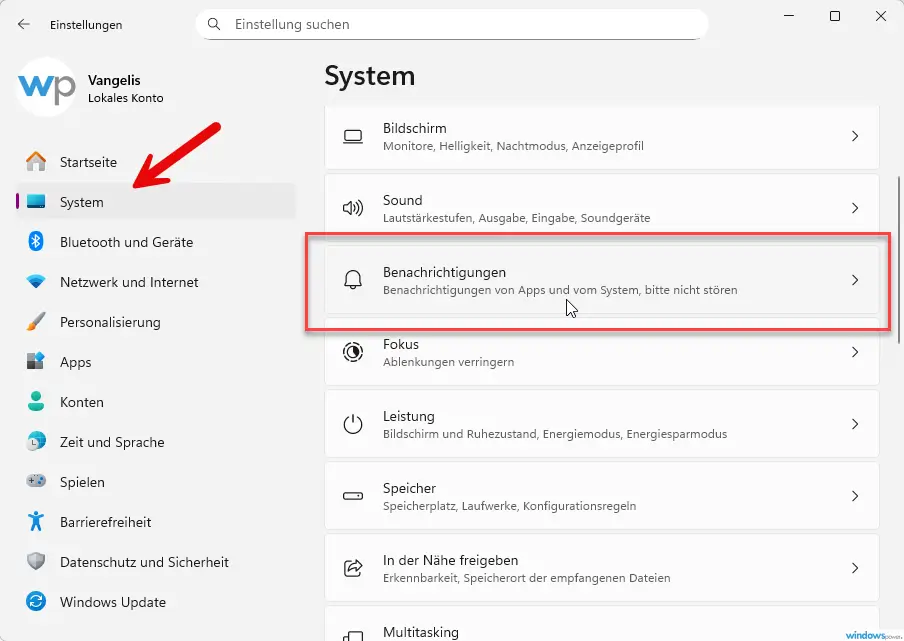The height and width of the screenshot is (641, 904).
Task: Click the Bluetooth icon in sidebar
Action: pyautogui.click(x=36, y=242)
